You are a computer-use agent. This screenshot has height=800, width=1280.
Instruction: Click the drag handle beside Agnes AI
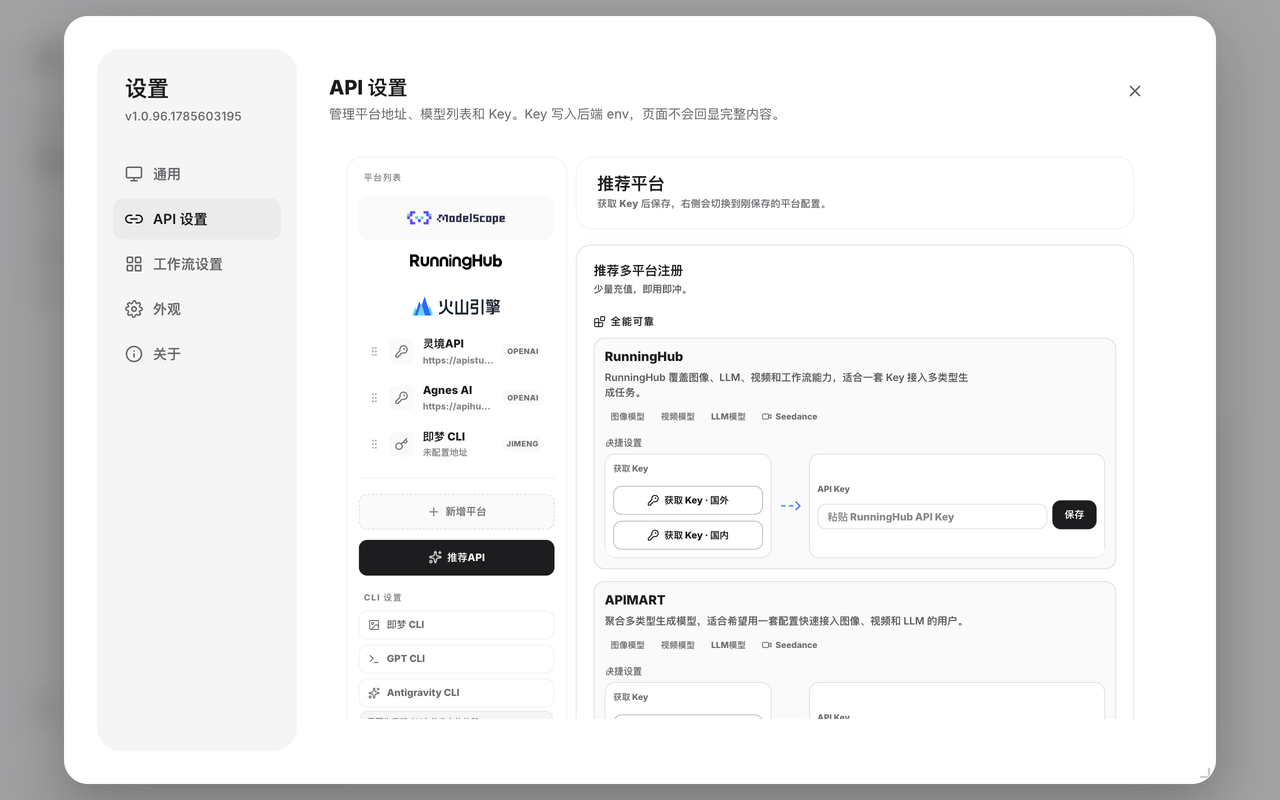(374, 398)
